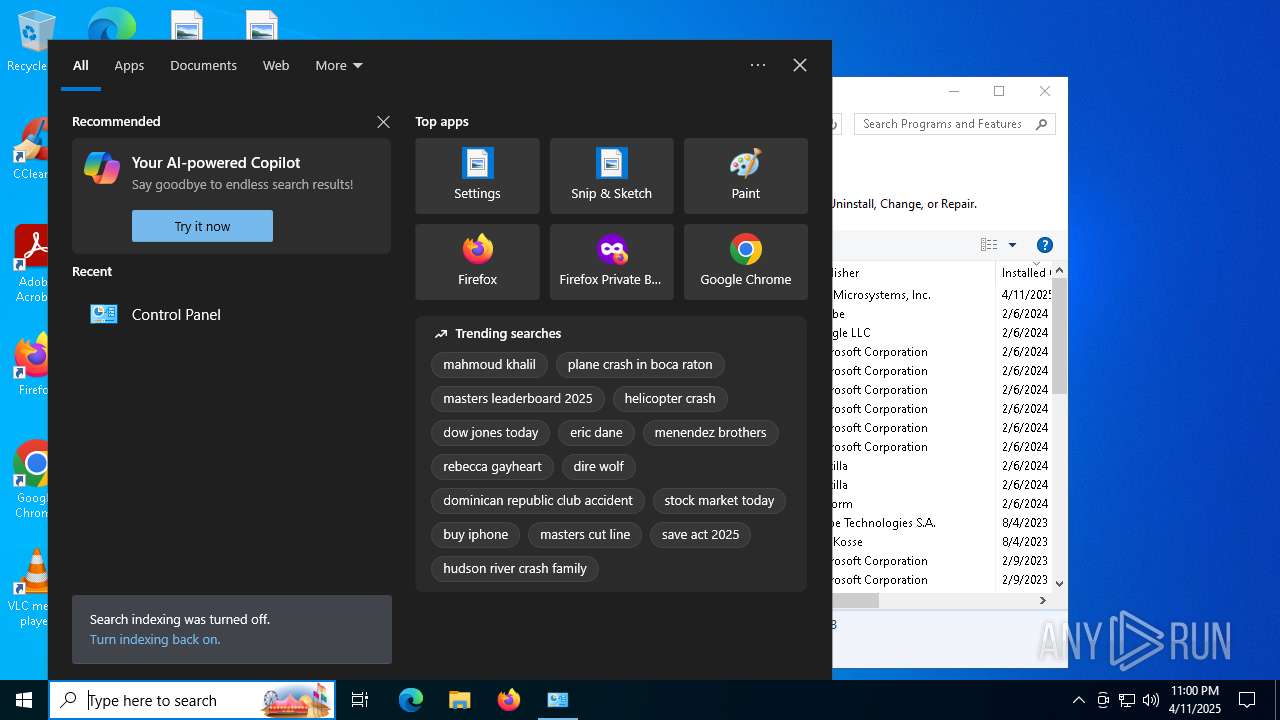Open Paint from Top apps
The height and width of the screenshot is (720, 1280).
pos(745,176)
